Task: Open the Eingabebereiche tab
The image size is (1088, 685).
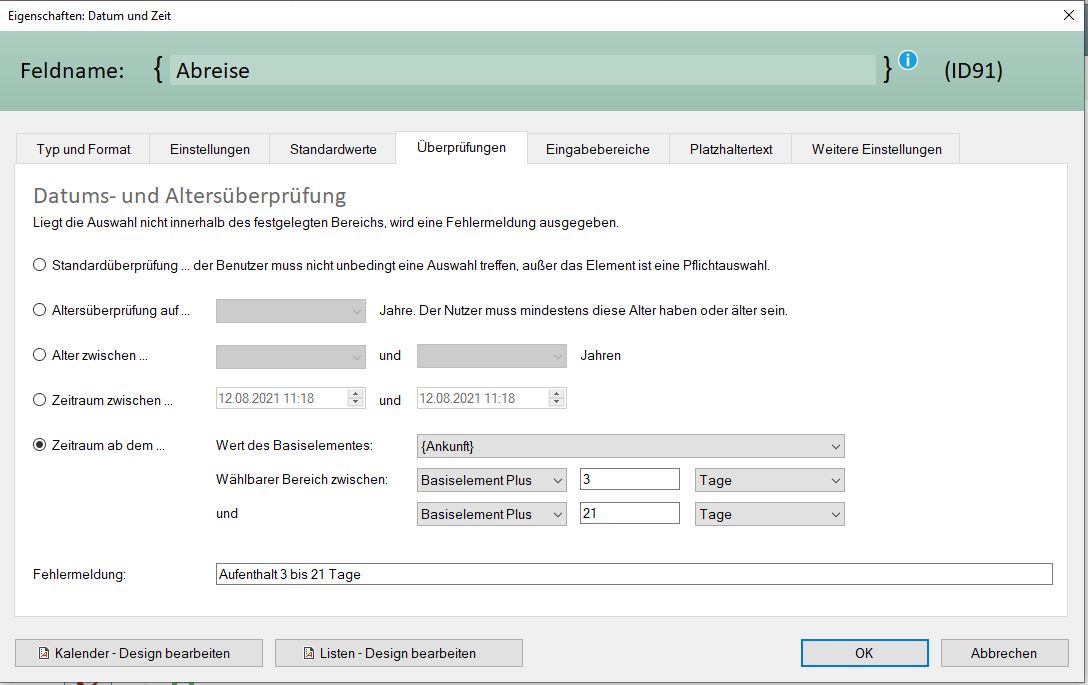Action: (597, 149)
